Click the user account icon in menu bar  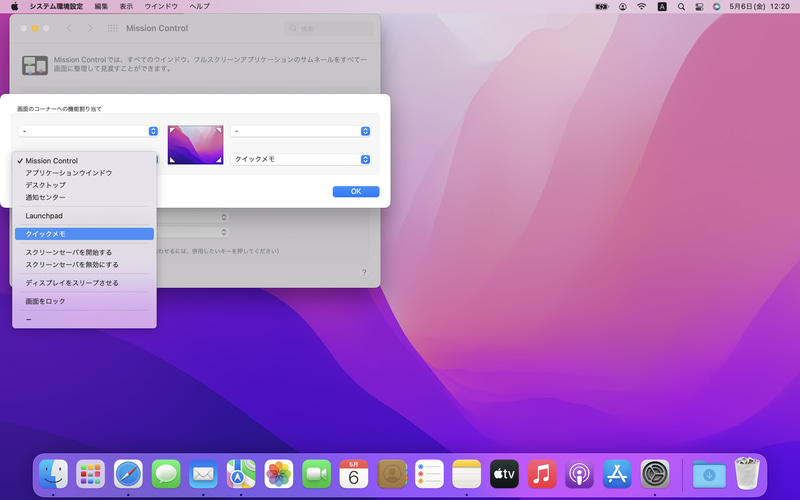tap(622, 7)
